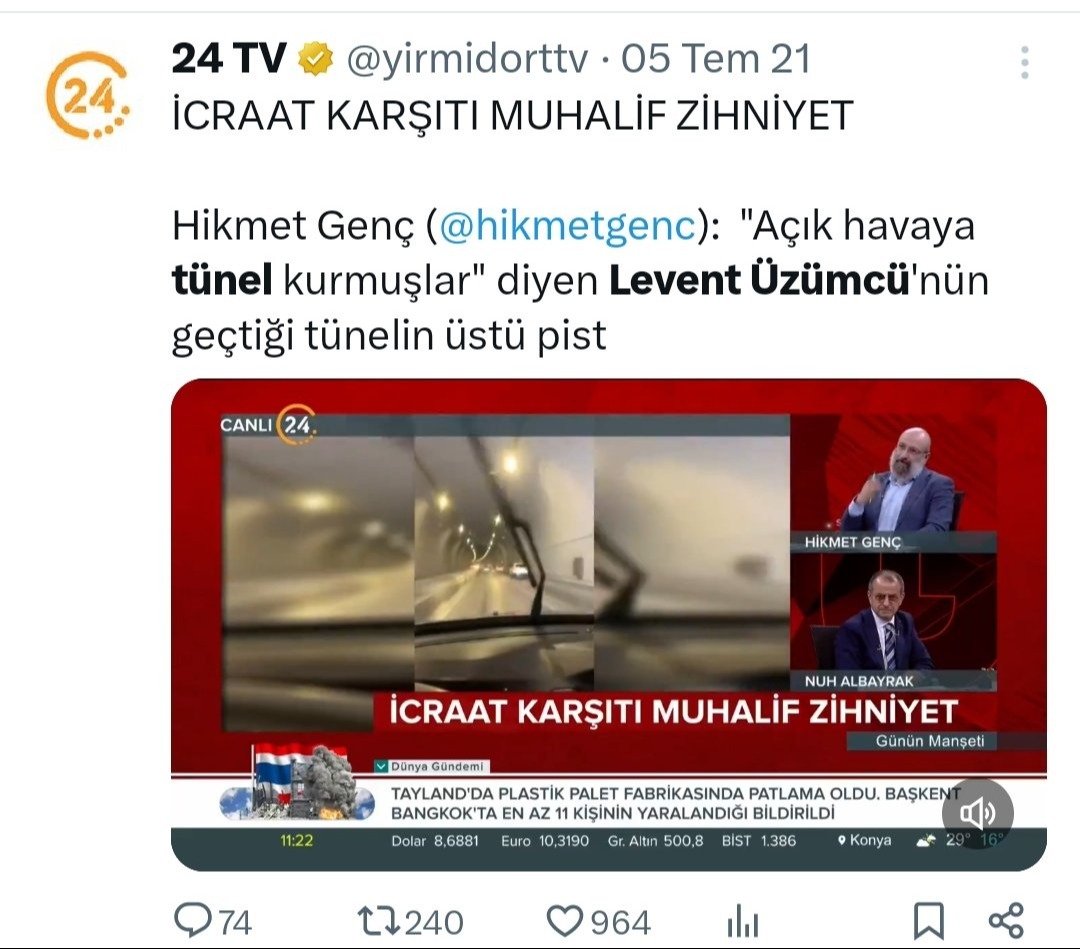Click the 05 Tem 21 timestamp
Screen dimensions: 1080x949
click(716, 59)
